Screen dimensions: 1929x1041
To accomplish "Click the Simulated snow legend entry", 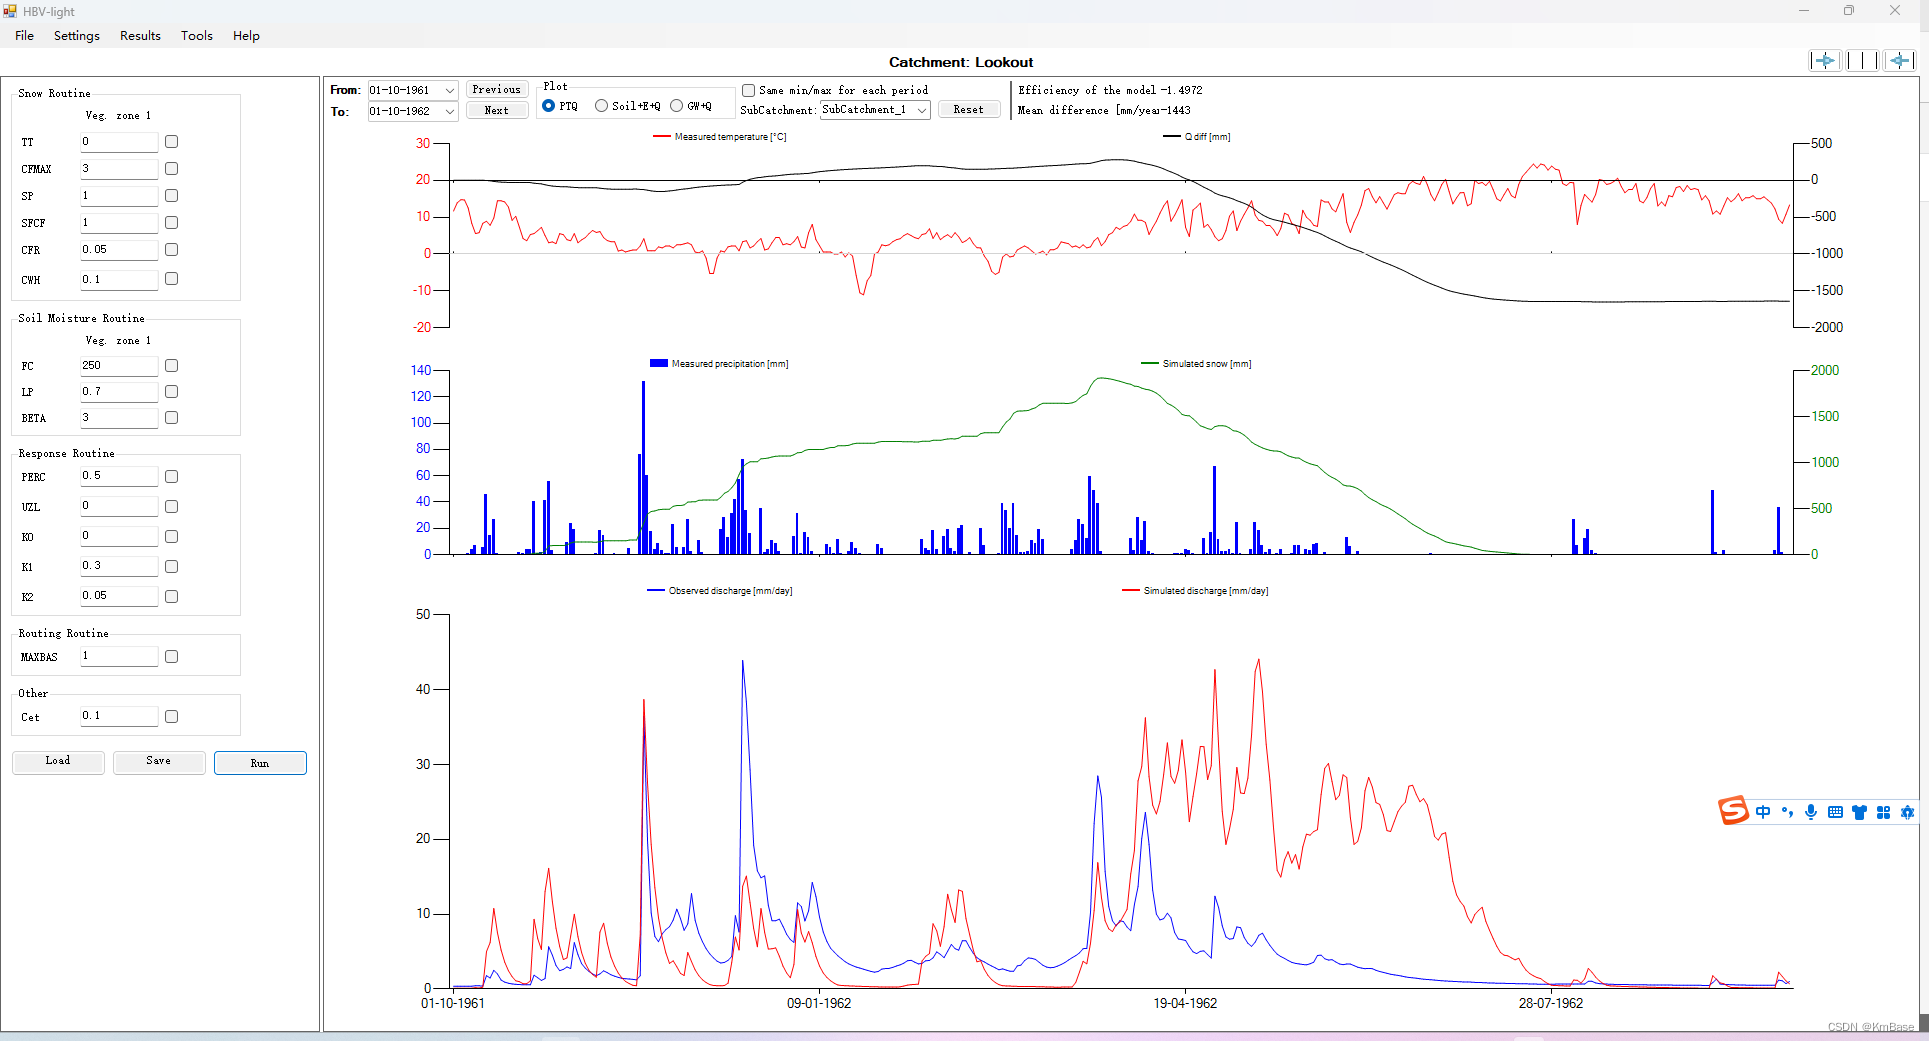I will coord(1197,364).
